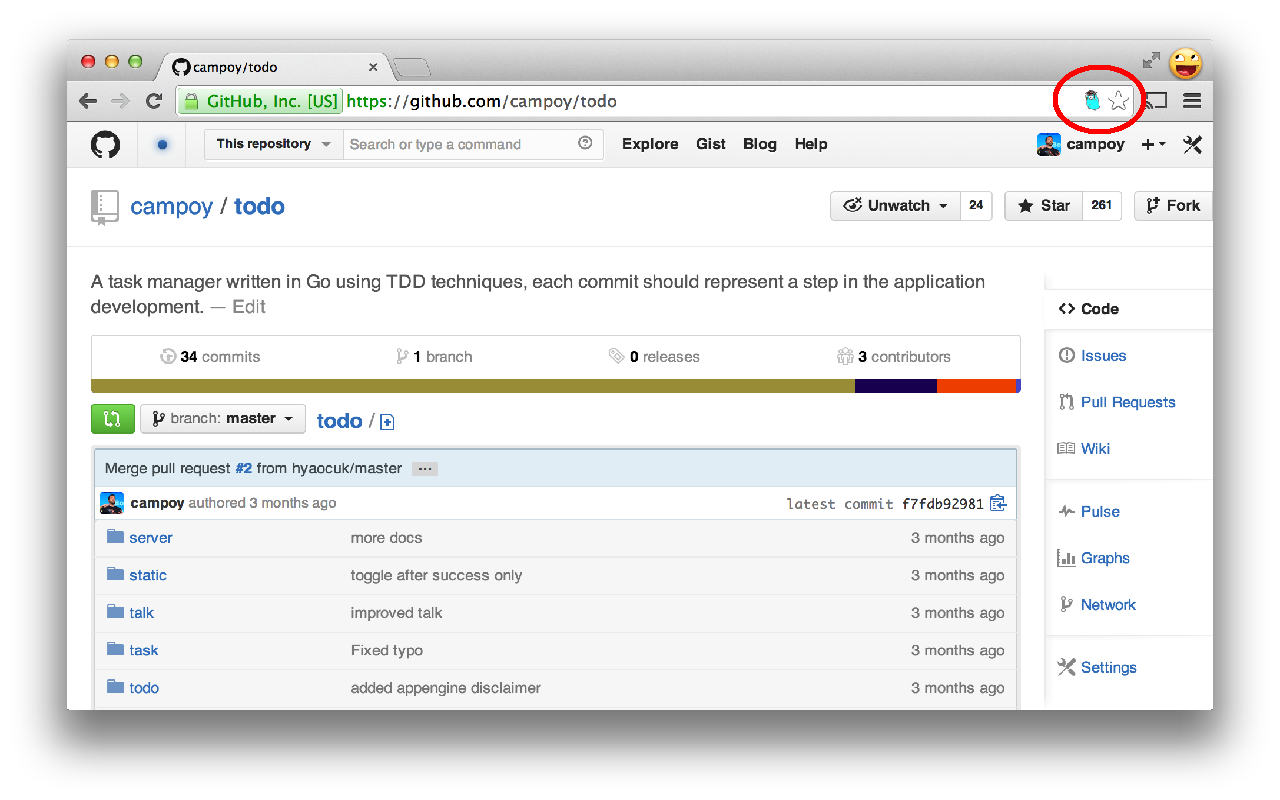
Task: Open the blue notifications indicator
Action: [162, 144]
